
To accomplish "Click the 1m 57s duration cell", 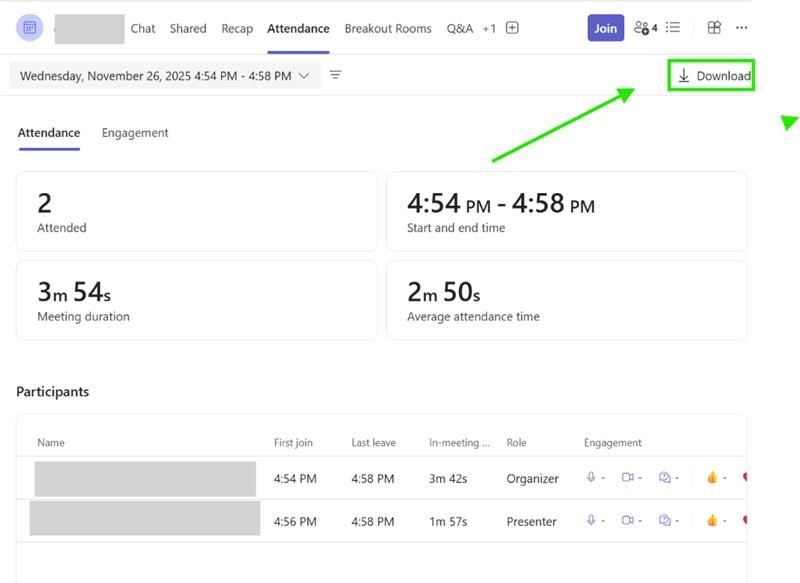I will [448, 521].
